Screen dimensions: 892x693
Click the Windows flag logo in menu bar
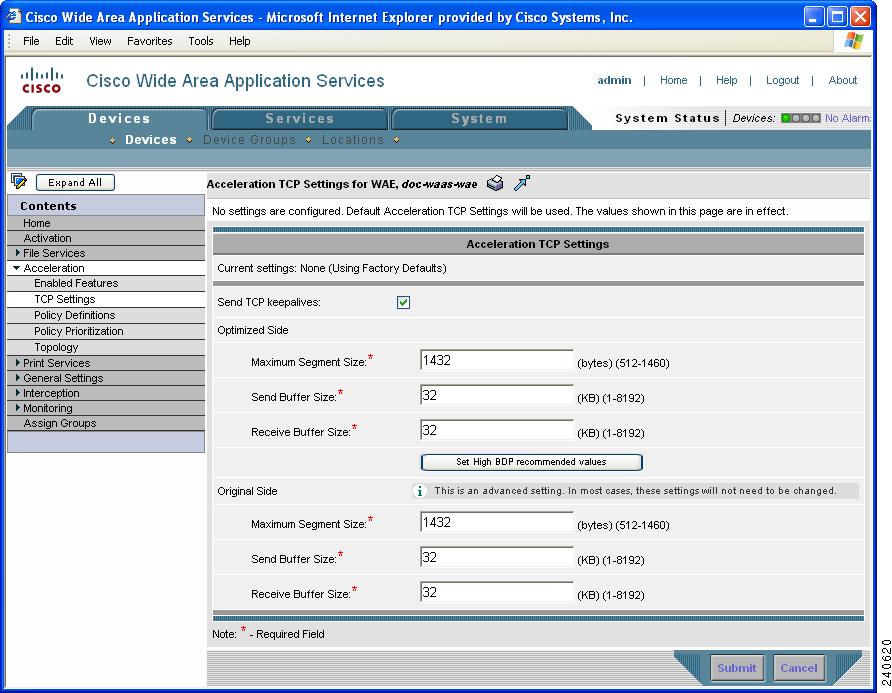click(x=853, y=41)
